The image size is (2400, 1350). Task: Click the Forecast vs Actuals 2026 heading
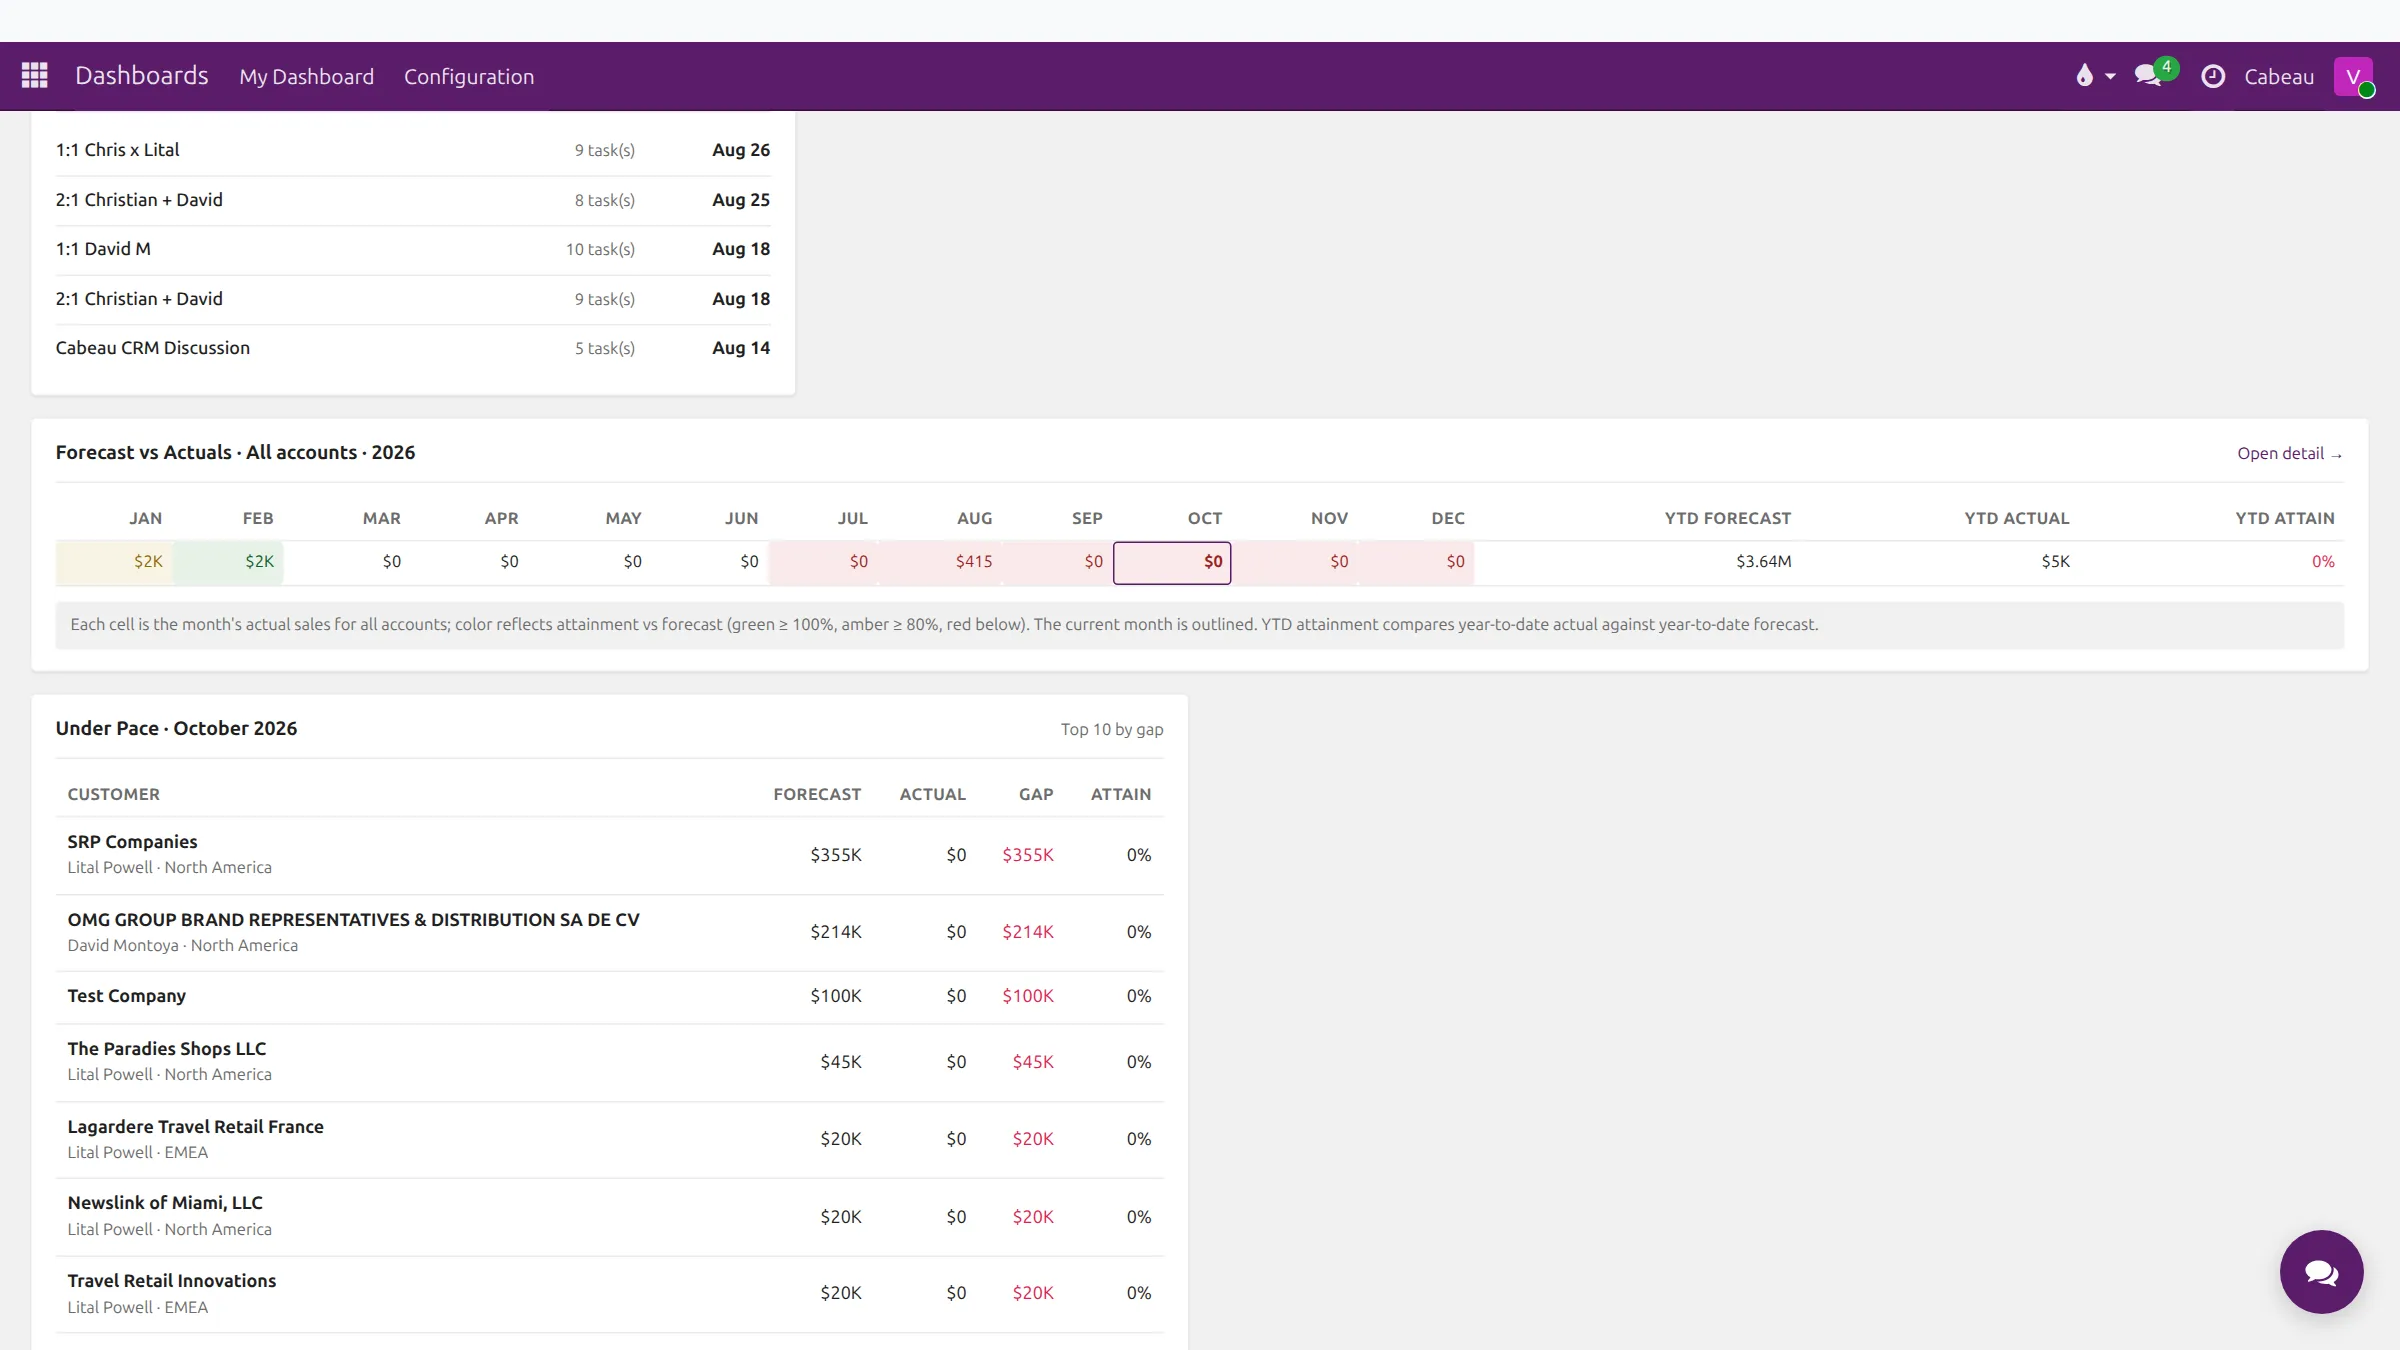235,453
